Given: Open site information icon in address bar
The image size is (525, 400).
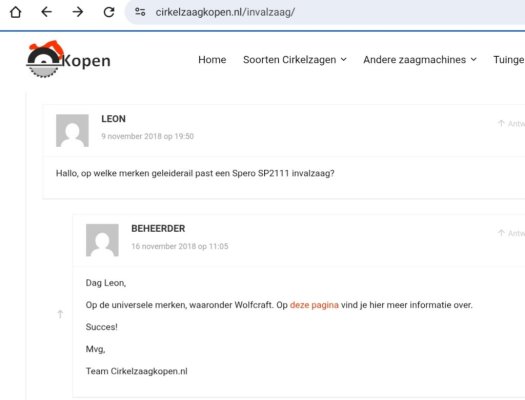Looking at the screenshot, I should point(140,12).
